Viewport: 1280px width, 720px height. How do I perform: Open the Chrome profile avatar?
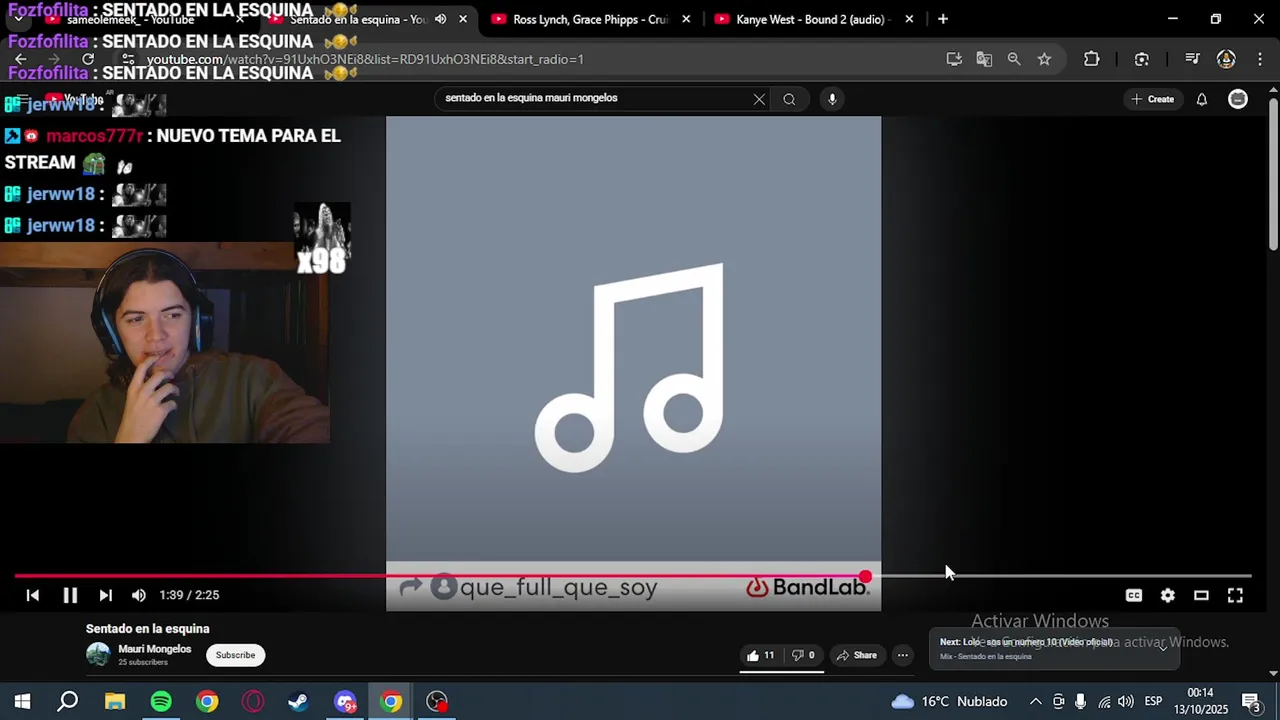tap(1226, 59)
